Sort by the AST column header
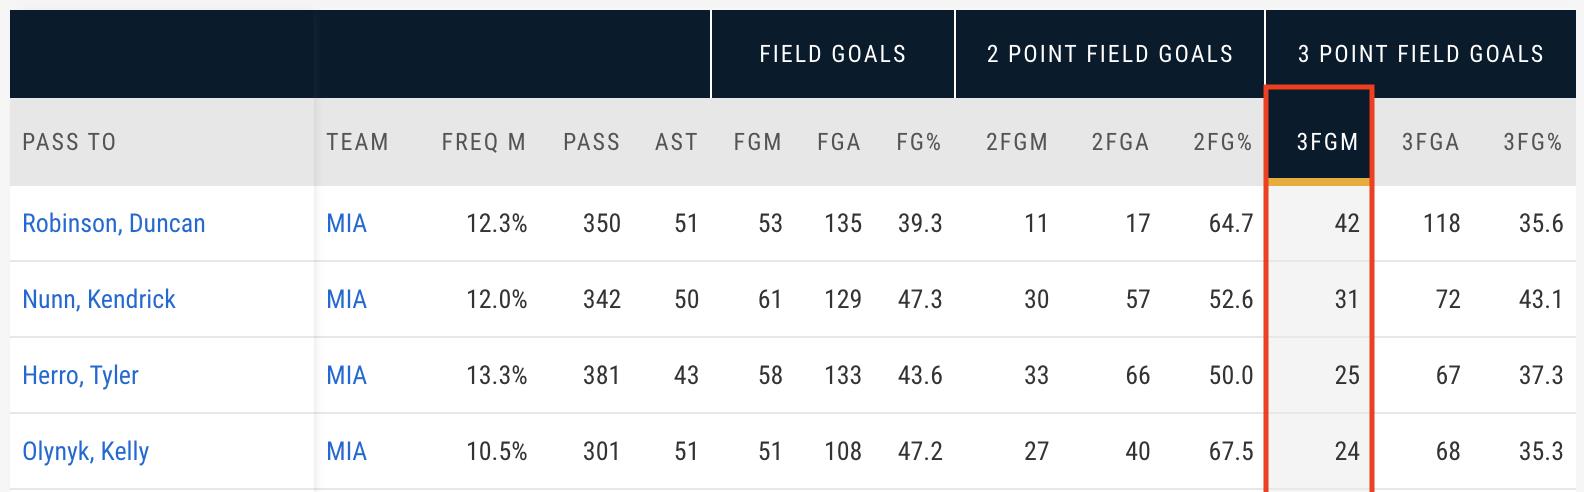This screenshot has height=492, width=1584. (x=676, y=142)
